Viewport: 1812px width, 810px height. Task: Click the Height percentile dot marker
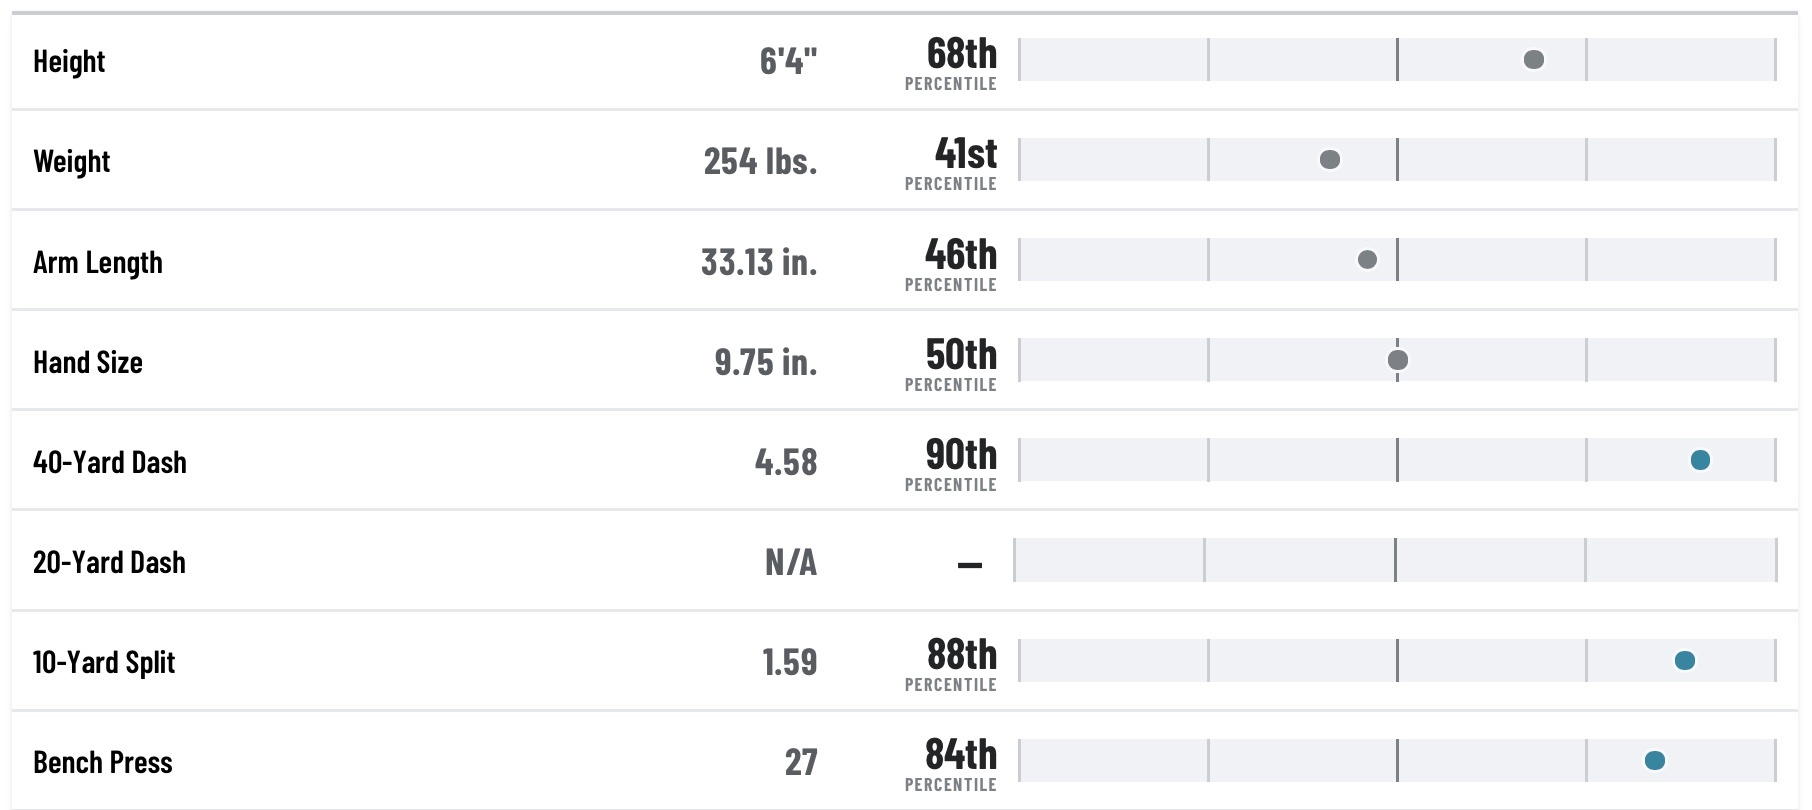click(x=1533, y=60)
